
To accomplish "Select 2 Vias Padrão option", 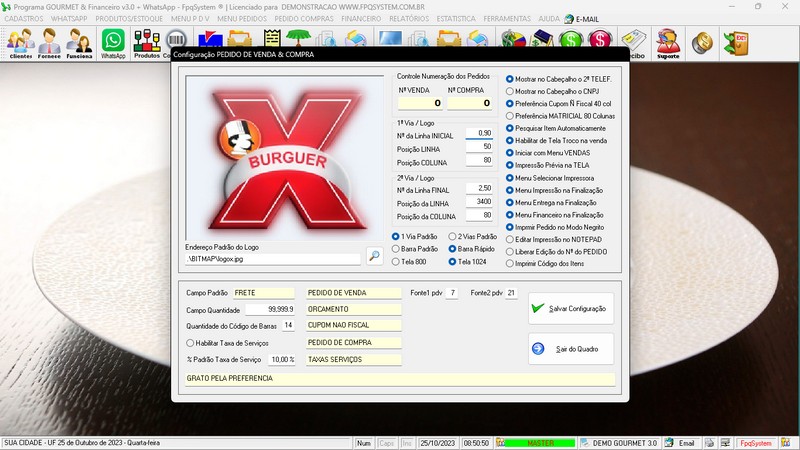I will pos(472,237).
